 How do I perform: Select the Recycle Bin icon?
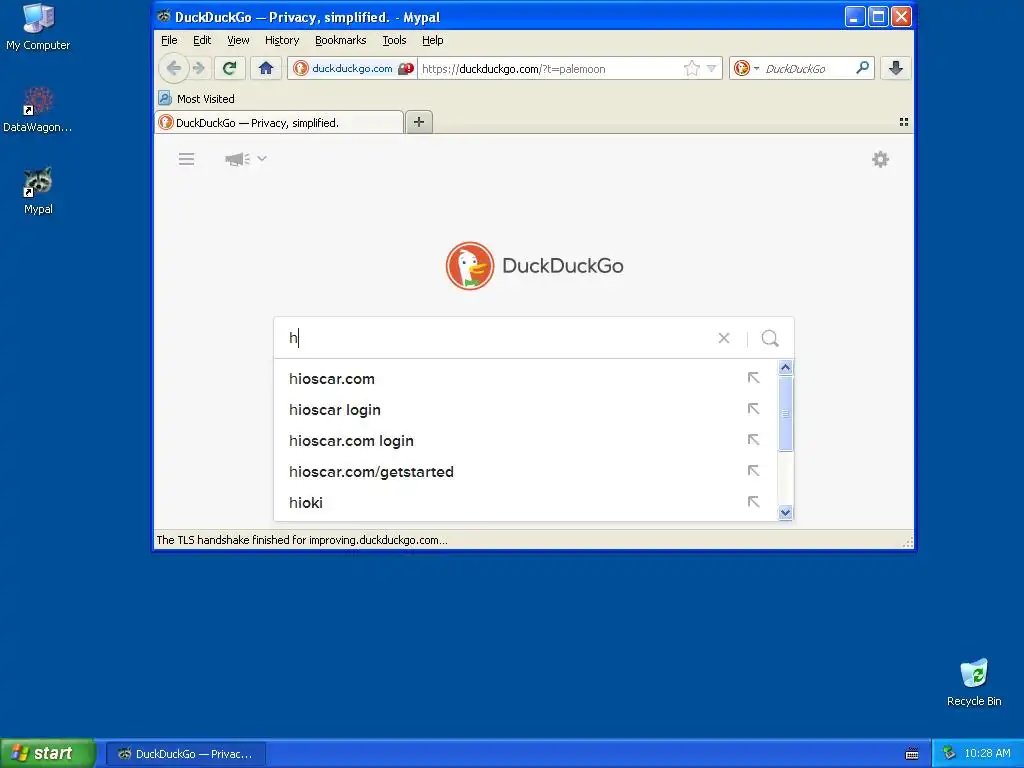[974, 682]
